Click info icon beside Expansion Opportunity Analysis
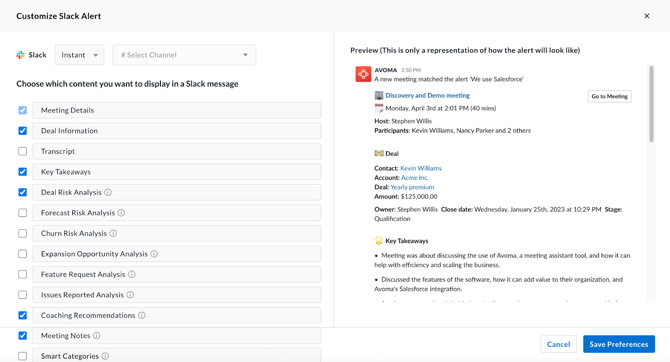The height and width of the screenshot is (362, 670). 154,254
